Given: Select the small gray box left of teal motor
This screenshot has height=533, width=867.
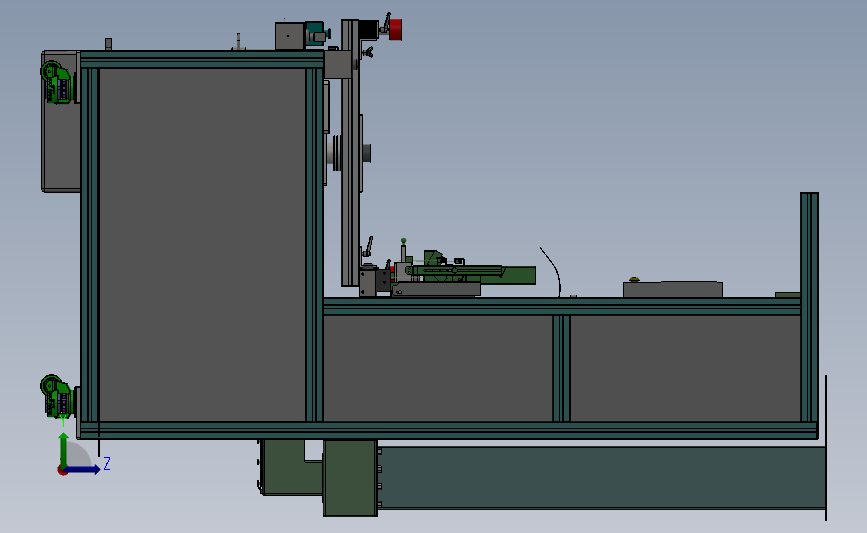Looking at the screenshot, I should (290, 36).
